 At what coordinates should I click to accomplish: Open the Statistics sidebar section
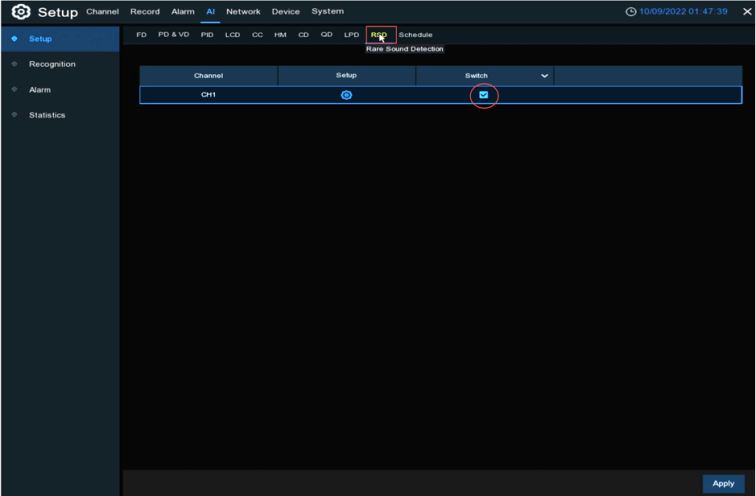click(x=47, y=115)
